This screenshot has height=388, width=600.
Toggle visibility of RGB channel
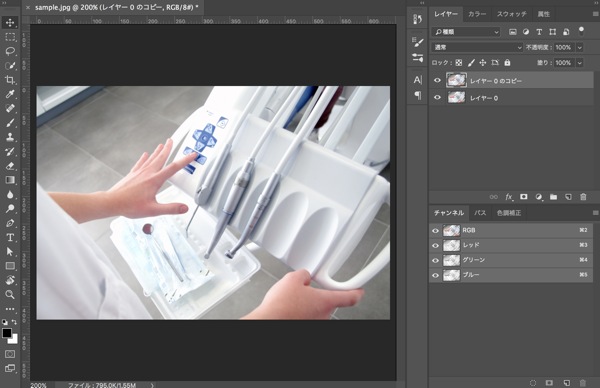tap(435, 231)
